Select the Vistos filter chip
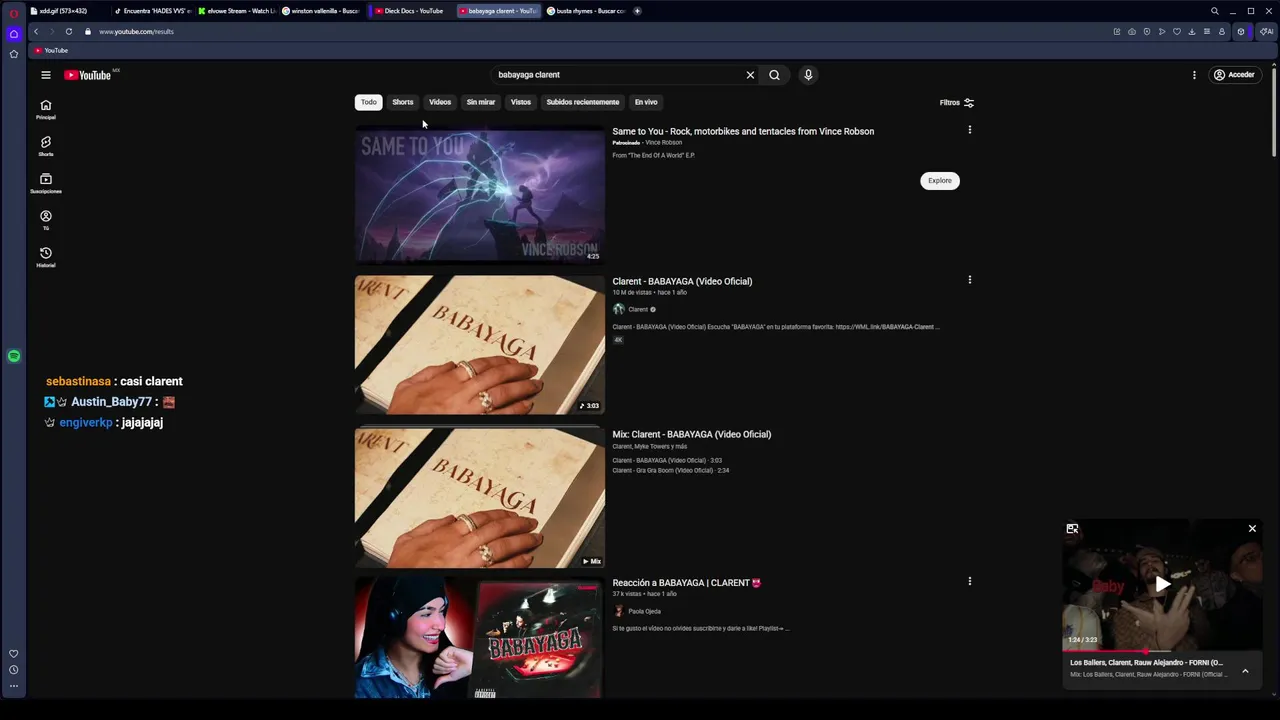Screen dimensions: 1280x720 [x=521, y=102]
